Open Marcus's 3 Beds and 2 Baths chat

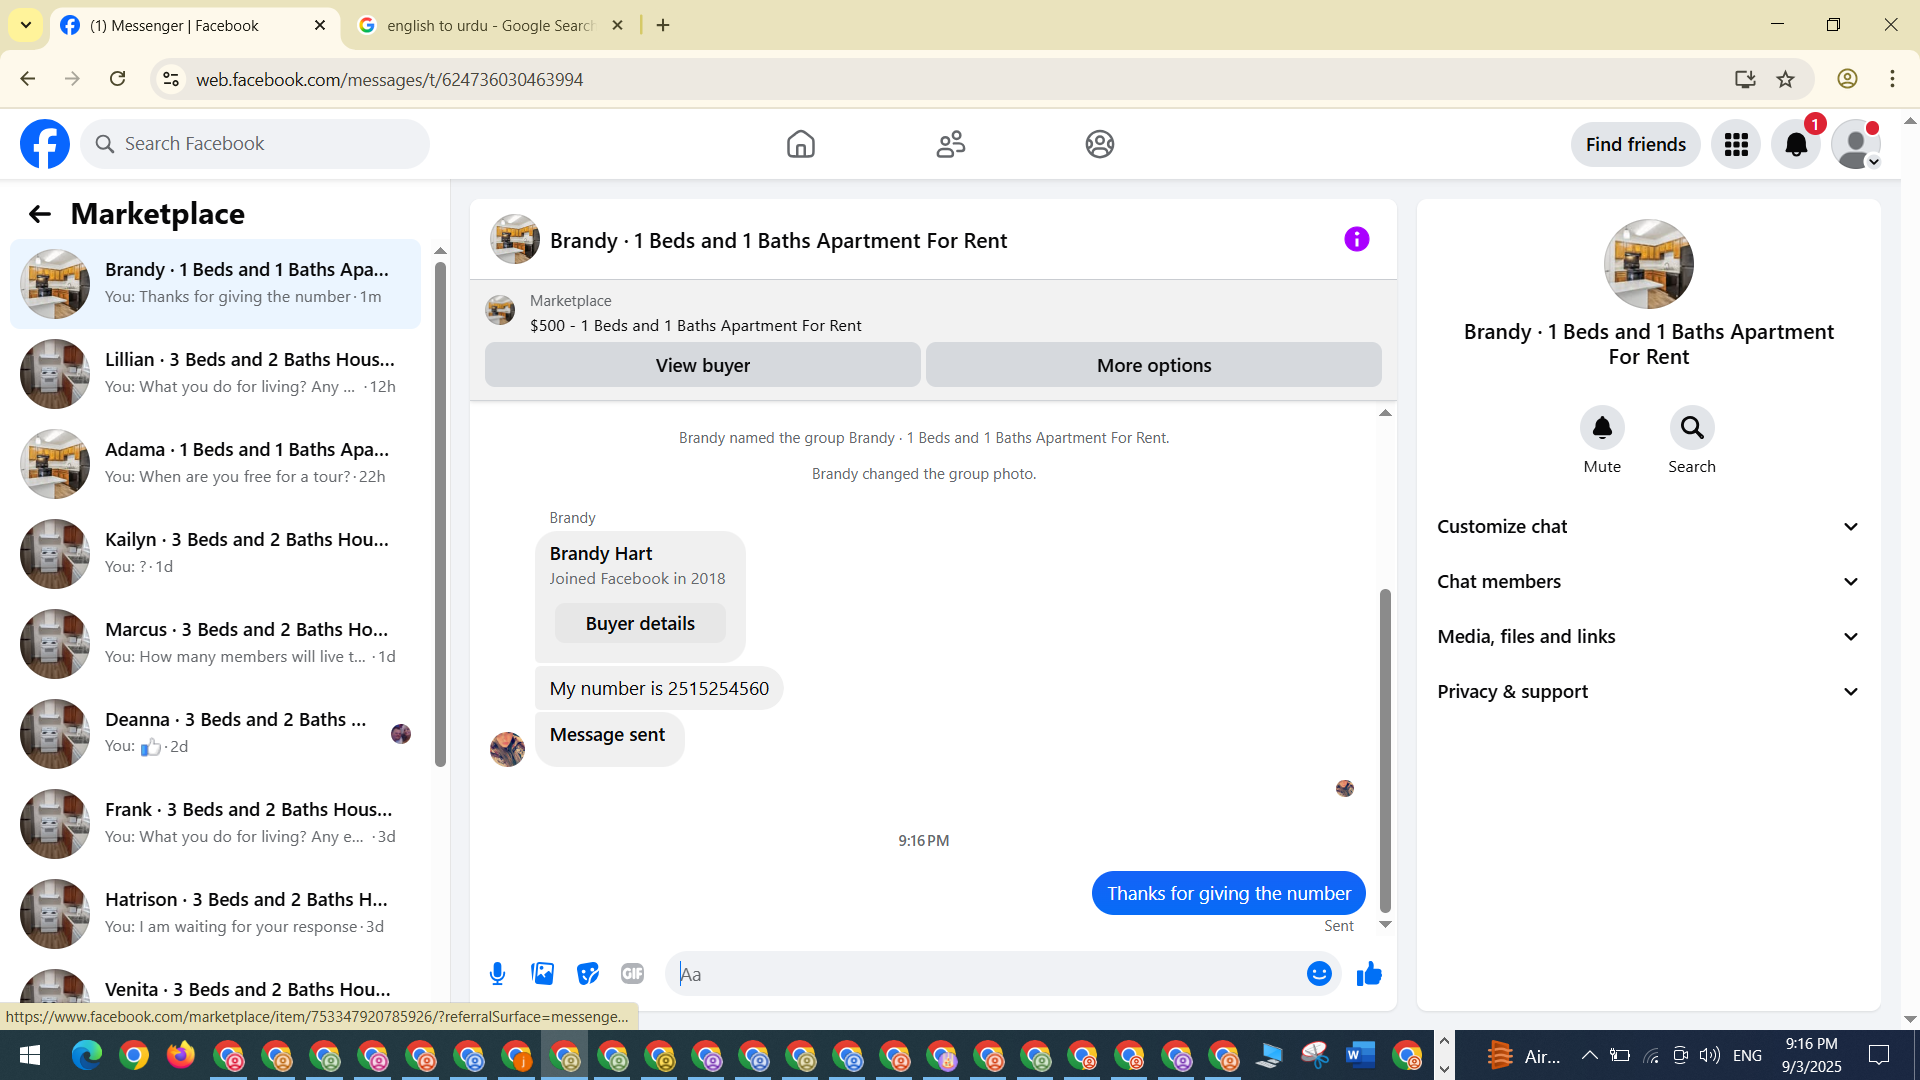pyautogui.click(x=215, y=643)
